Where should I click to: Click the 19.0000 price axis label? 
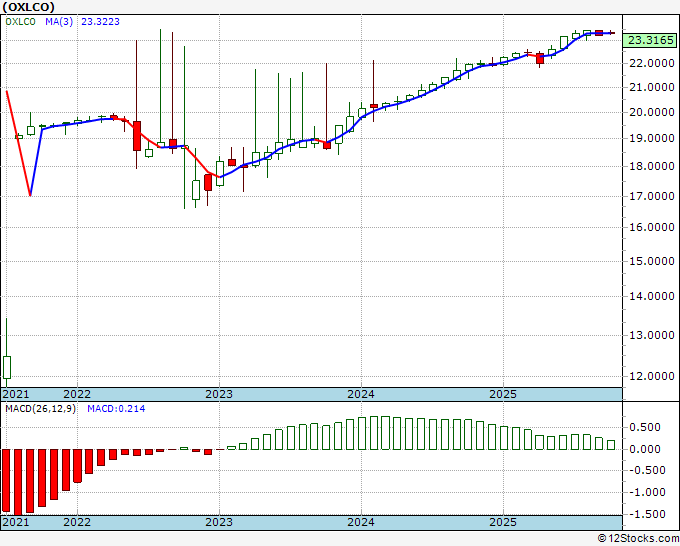pyautogui.click(x=652, y=138)
